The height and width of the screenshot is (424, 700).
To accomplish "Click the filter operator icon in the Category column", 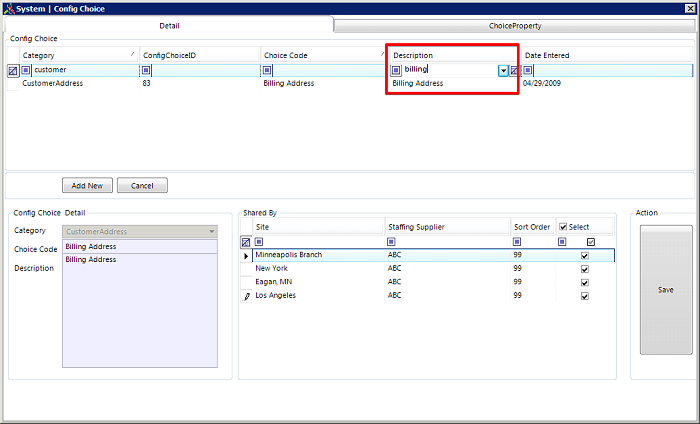I will coord(26,70).
